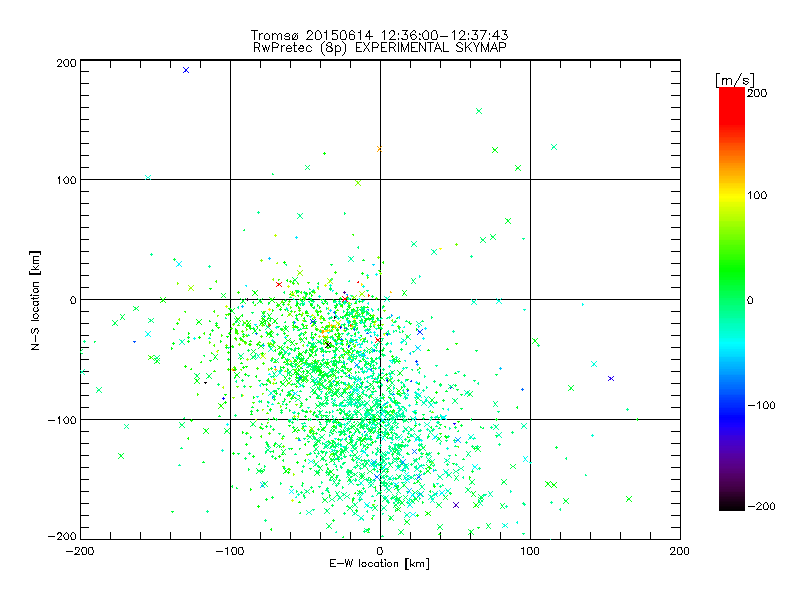Click the E-W axis tick label "-200"

pos(80,551)
